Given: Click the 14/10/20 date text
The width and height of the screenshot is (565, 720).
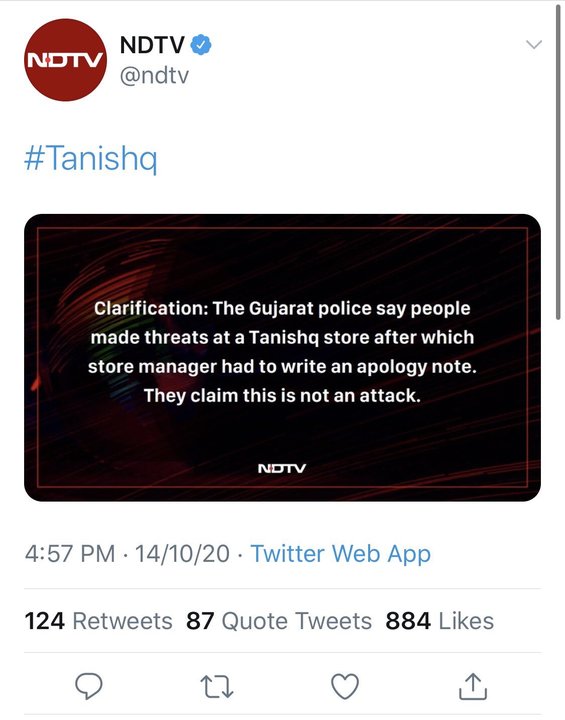Looking at the screenshot, I should click(182, 553).
